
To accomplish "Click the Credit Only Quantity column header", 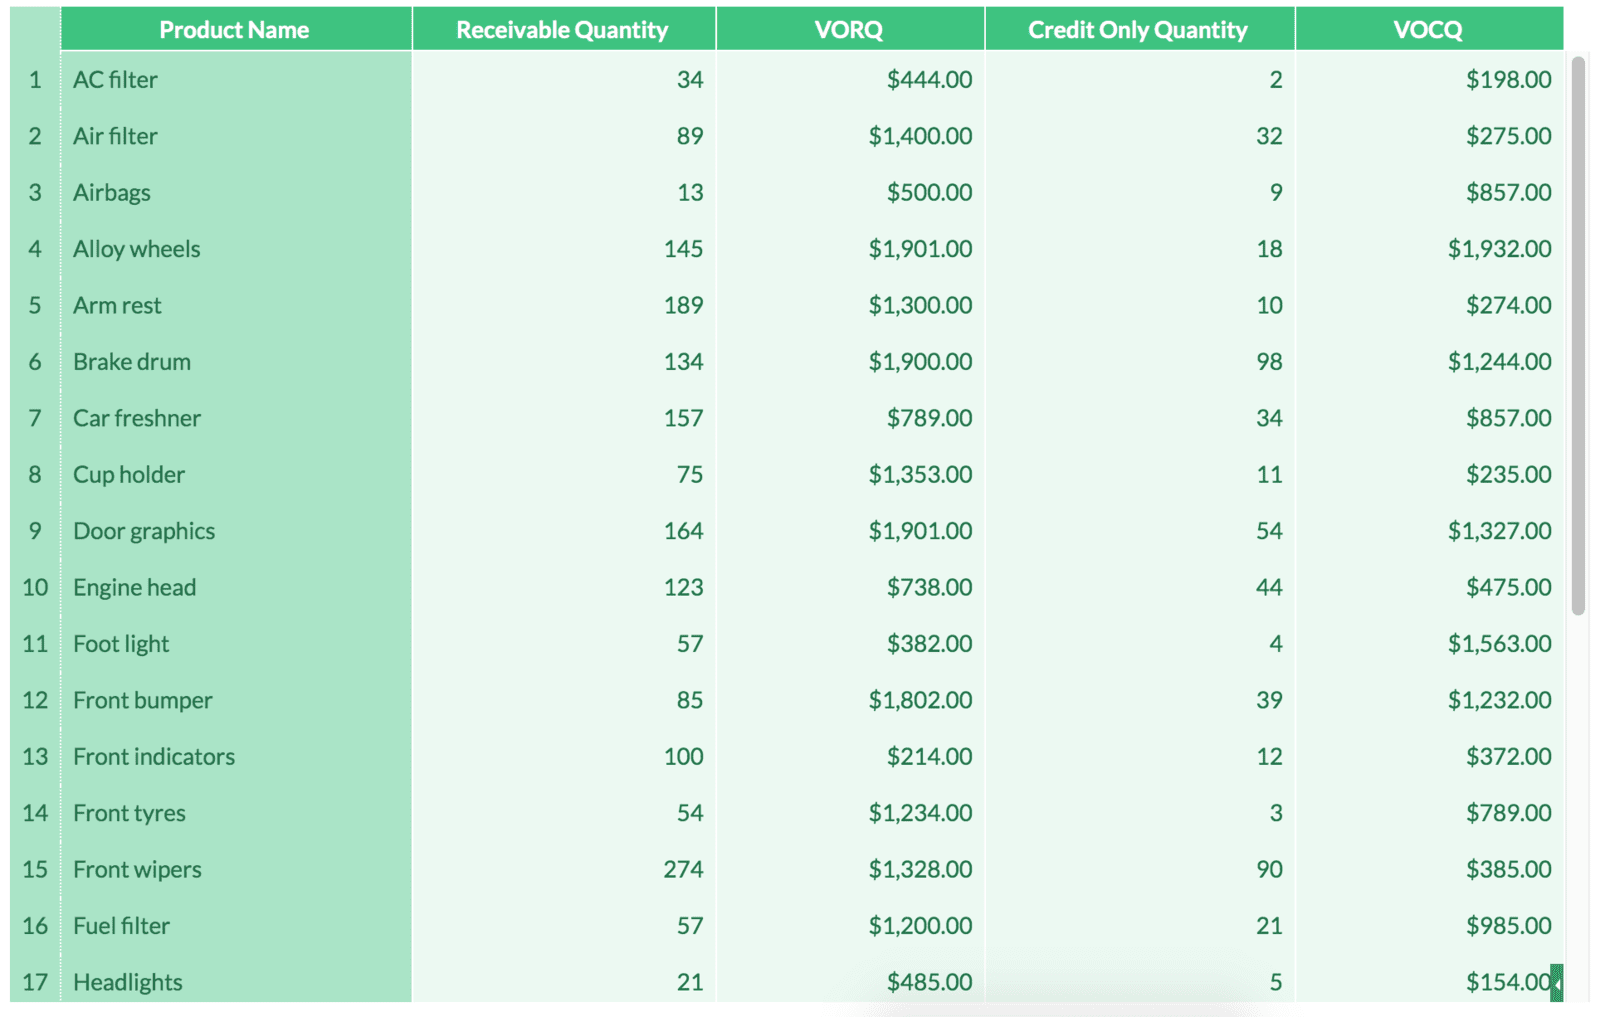I will click(x=1140, y=29).
